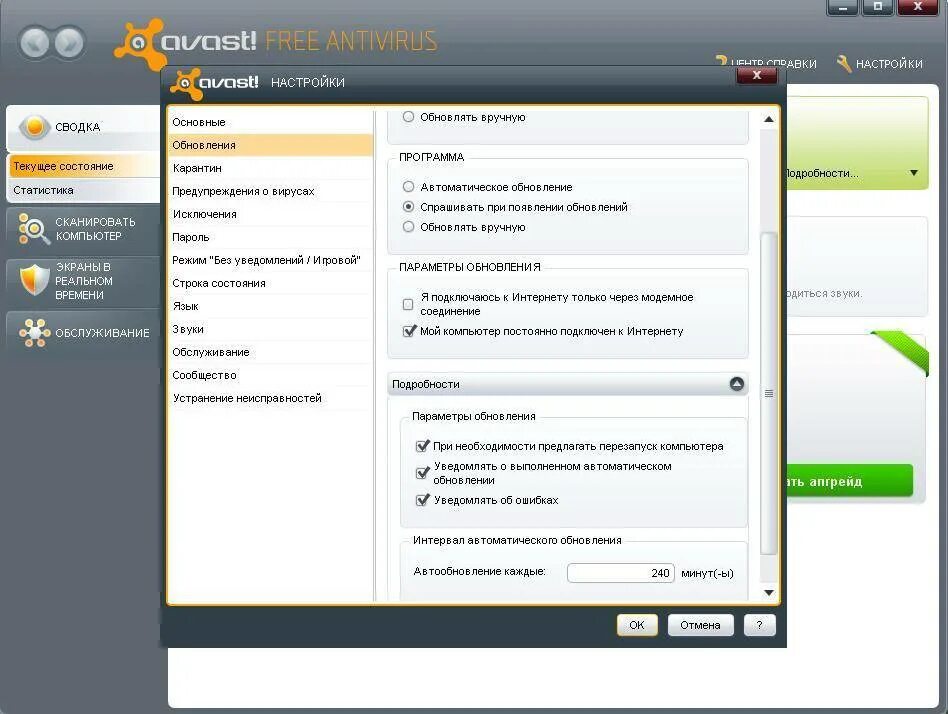Viewport: 948px width, 714px height.
Task: Click the back navigation arrow in the main window
Action: click(x=34, y=43)
